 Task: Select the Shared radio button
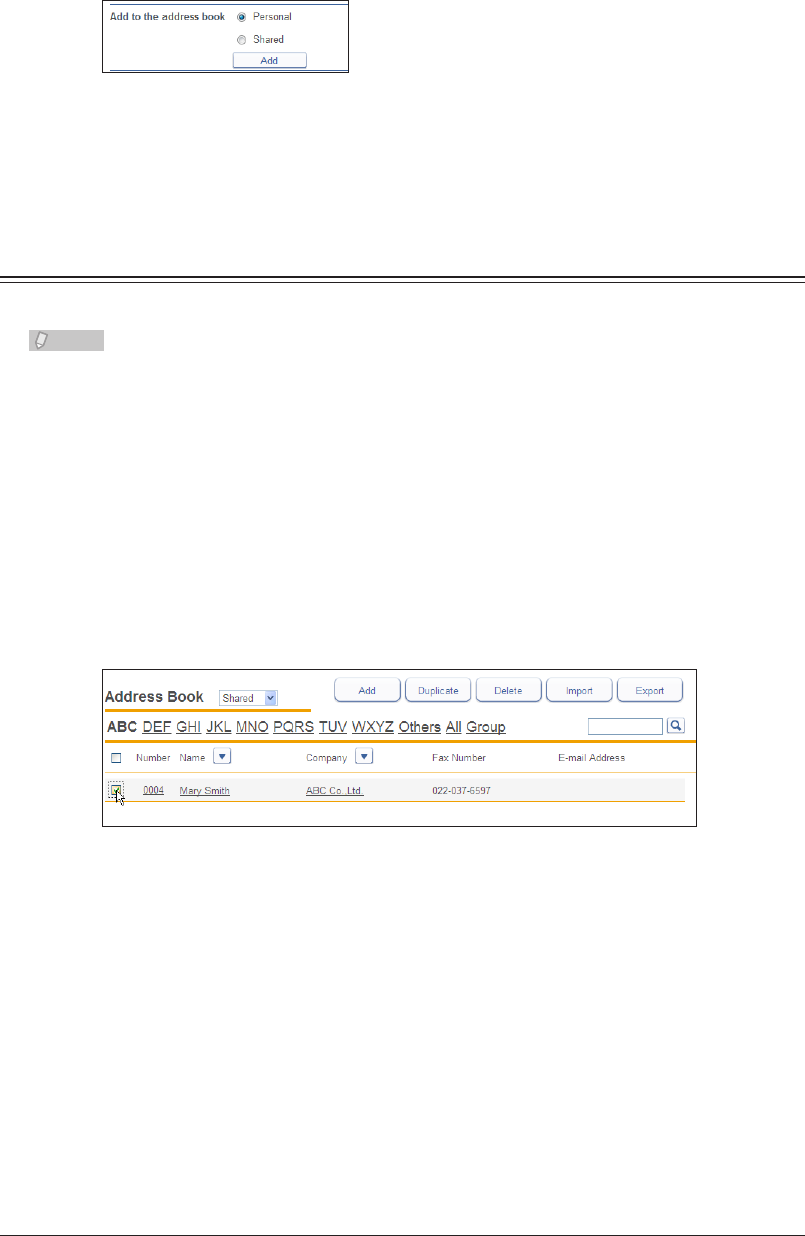point(241,40)
